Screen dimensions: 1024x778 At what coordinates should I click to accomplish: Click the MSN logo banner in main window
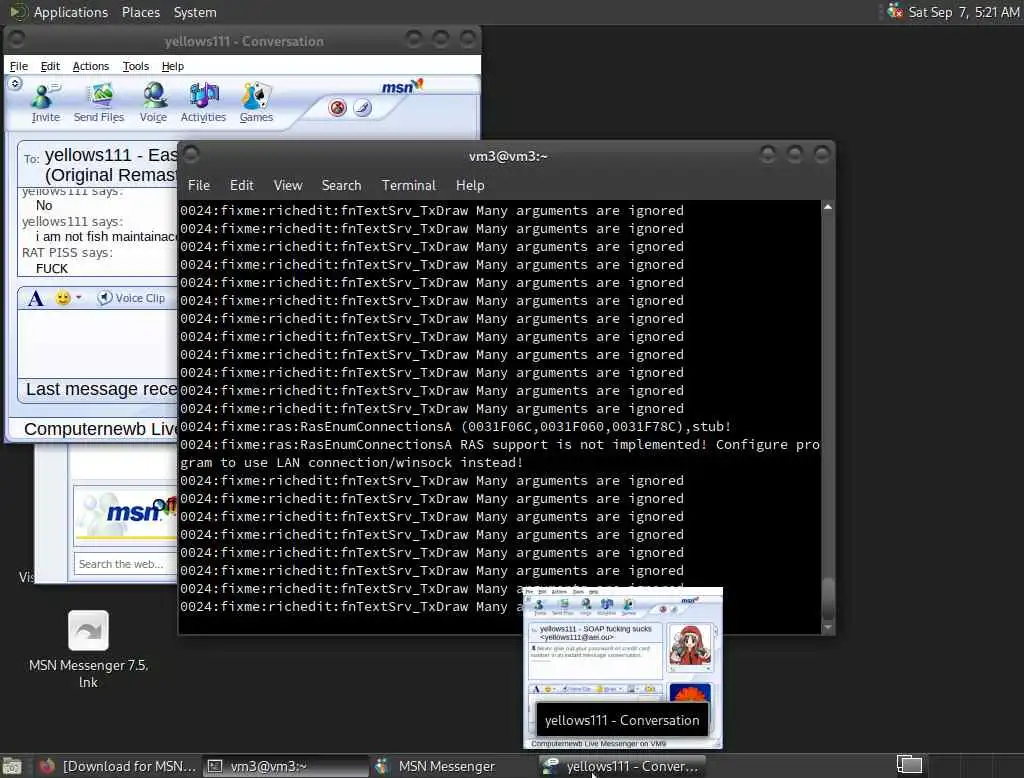tap(125, 513)
